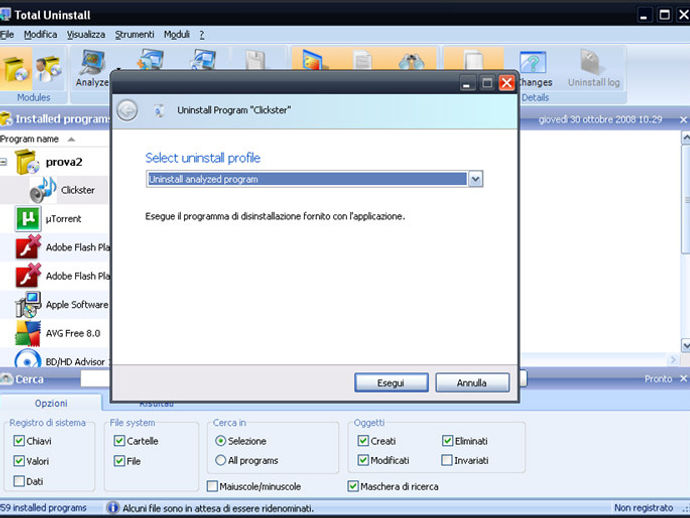The image size is (690, 518).
Task: Select the All programs radio button
Action: point(220,460)
